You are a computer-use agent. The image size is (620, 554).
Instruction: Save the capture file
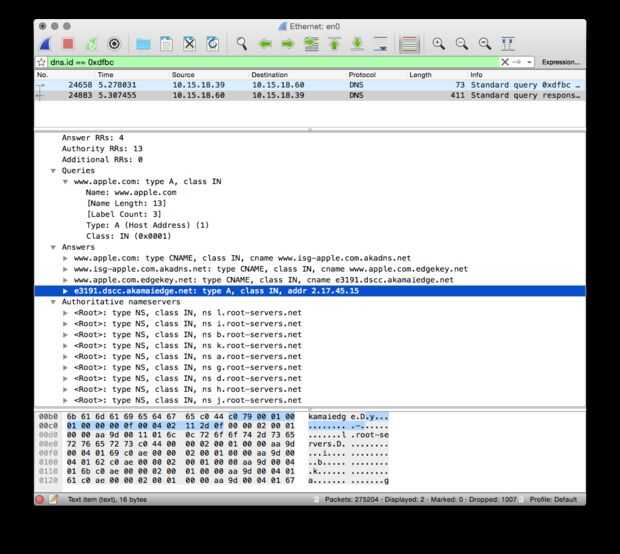pyautogui.click(x=166, y=43)
